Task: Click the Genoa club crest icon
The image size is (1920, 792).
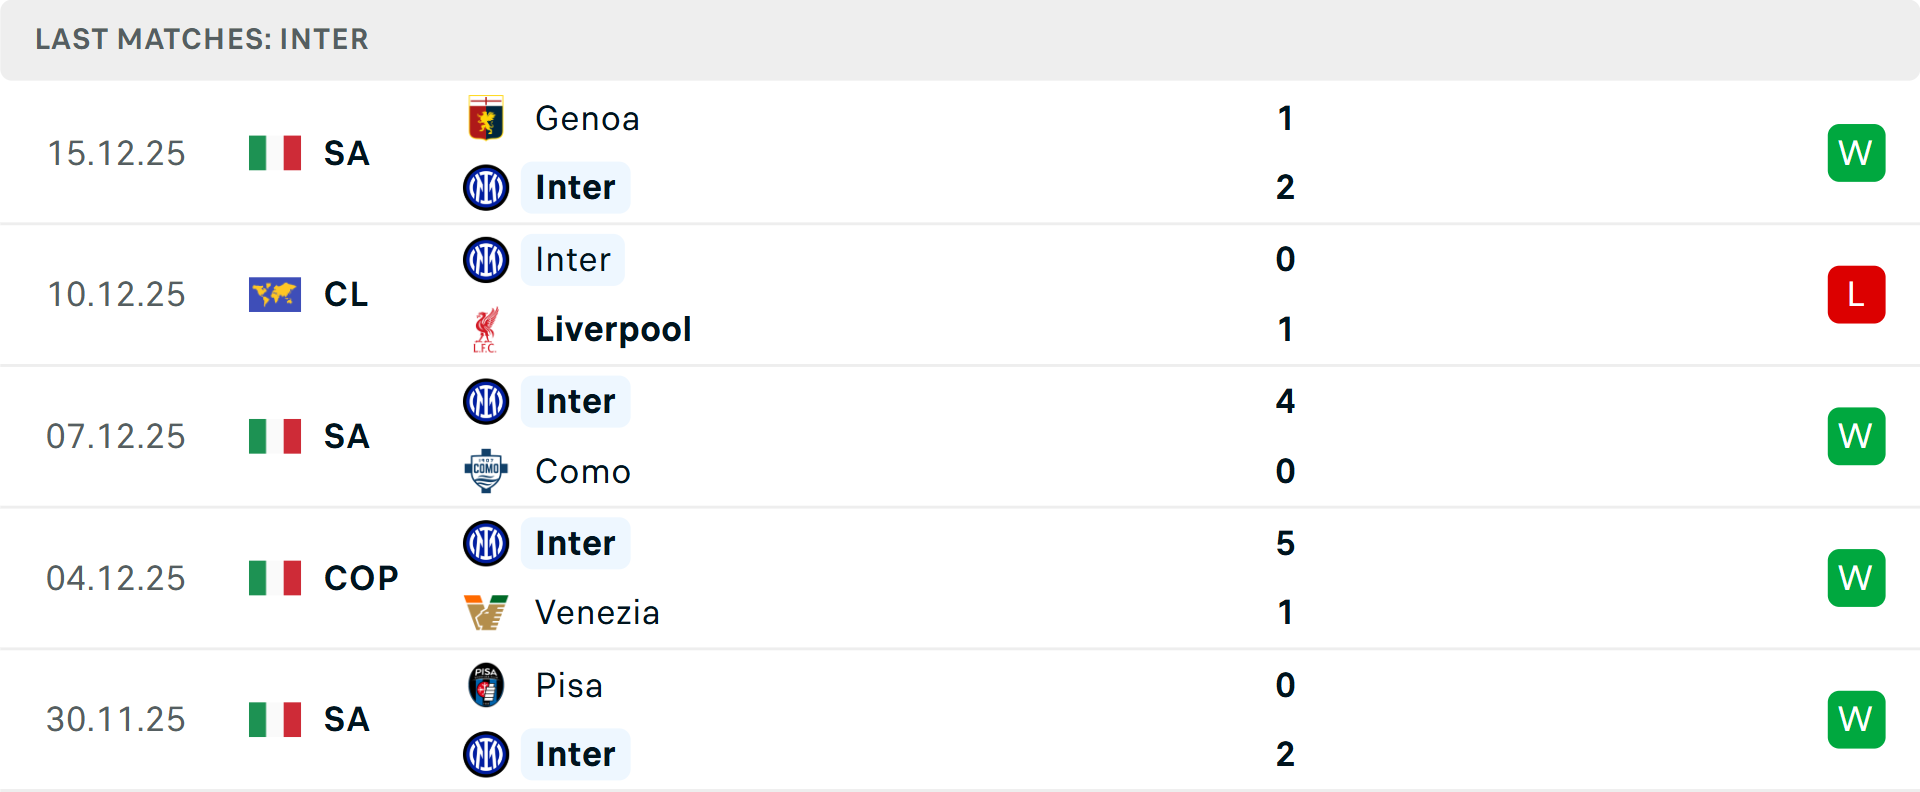Action: [x=486, y=118]
